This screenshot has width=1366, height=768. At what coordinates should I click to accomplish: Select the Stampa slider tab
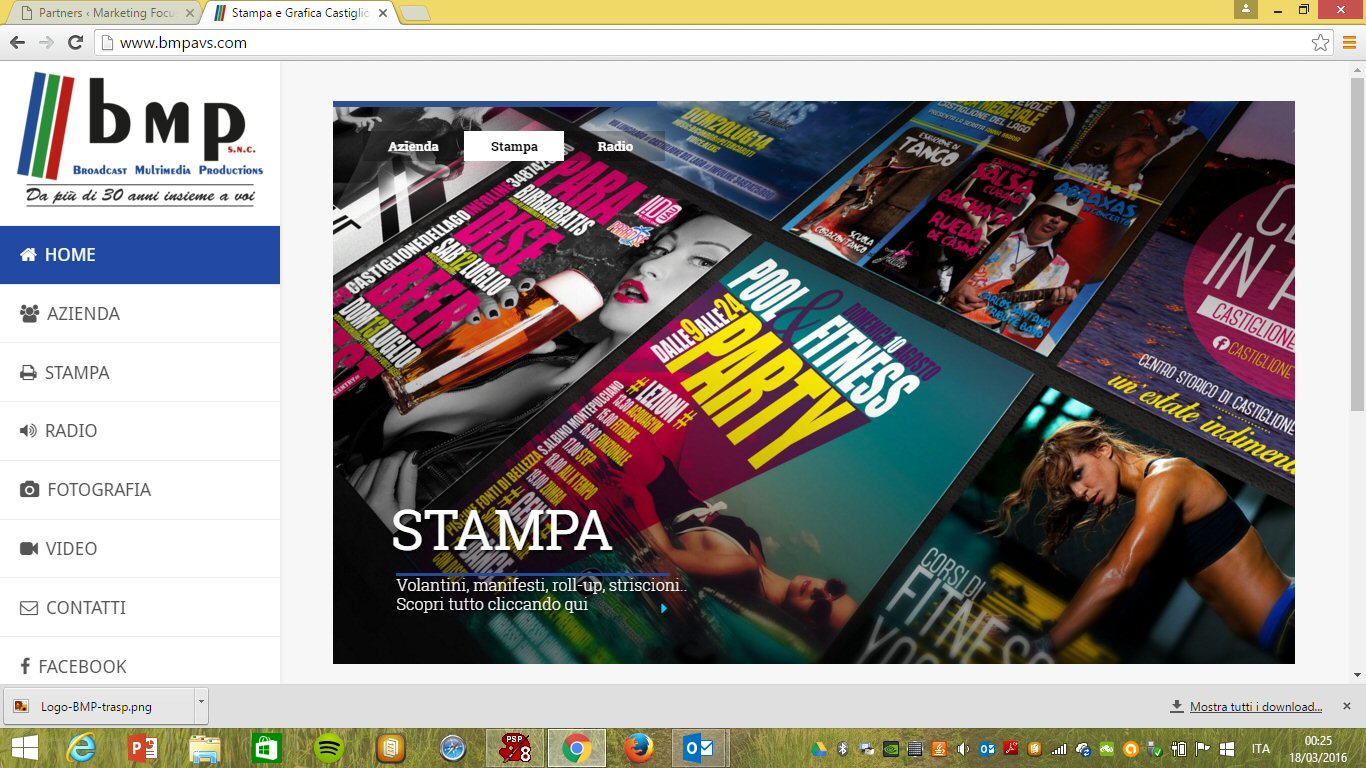click(514, 146)
